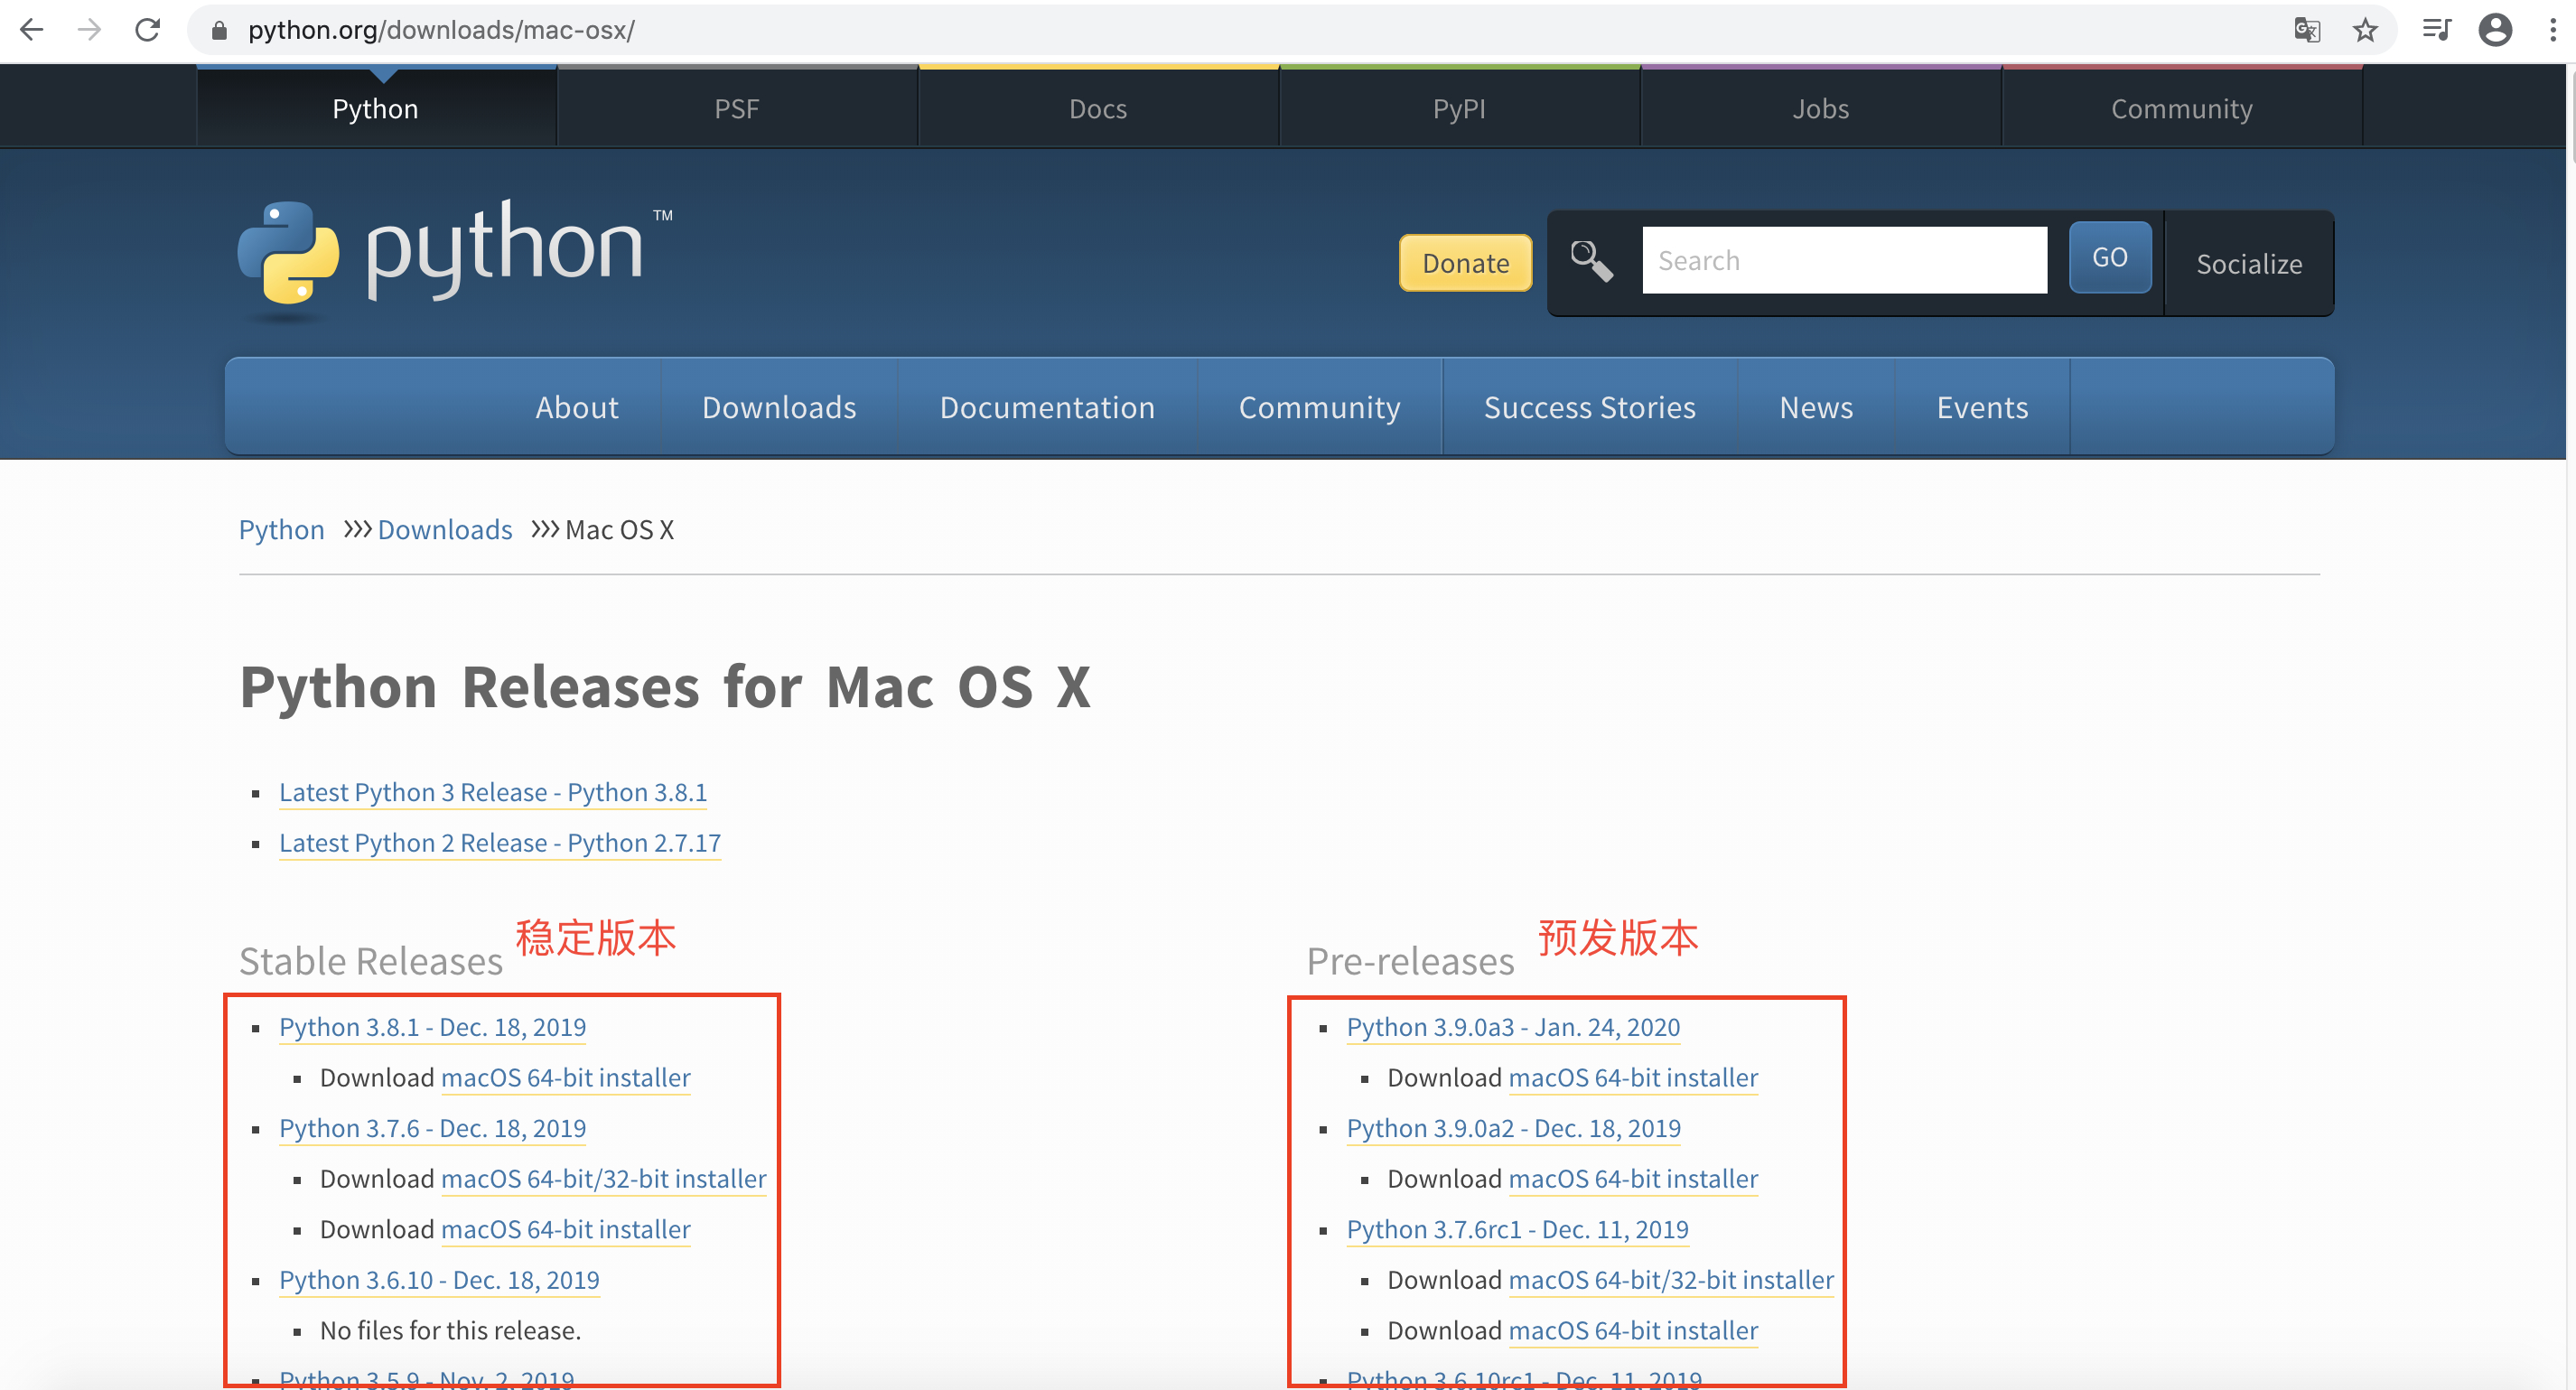Viewport: 2576px width, 1390px height.
Task: Open Python 3.9.0a2 - Dec. 18, 2019 release
Action: pos(1514,1128)
